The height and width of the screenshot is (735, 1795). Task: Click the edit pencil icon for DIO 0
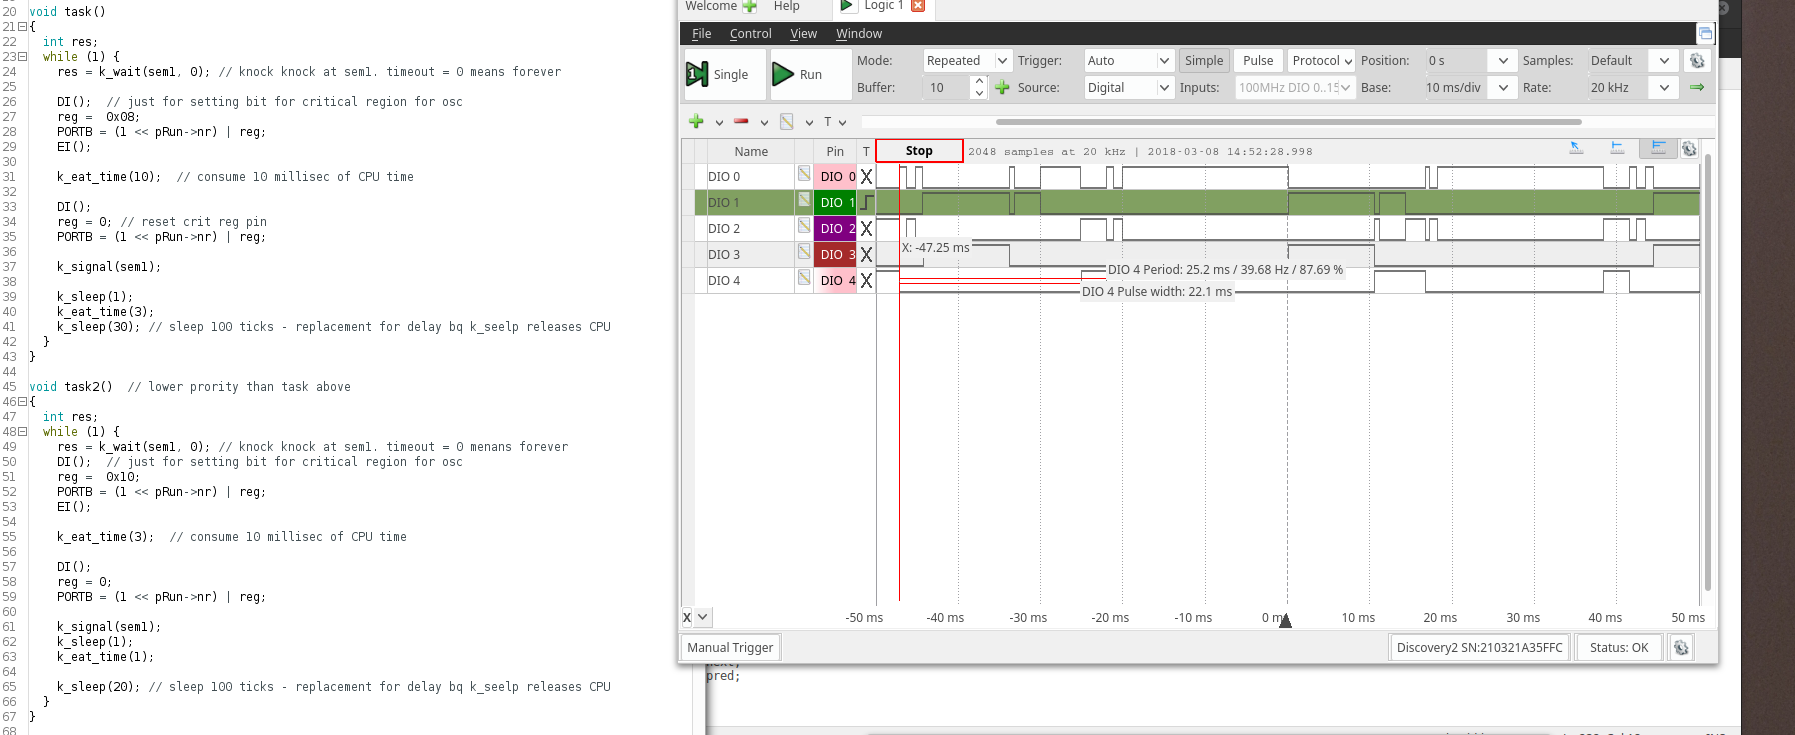(x=804, y=175)
